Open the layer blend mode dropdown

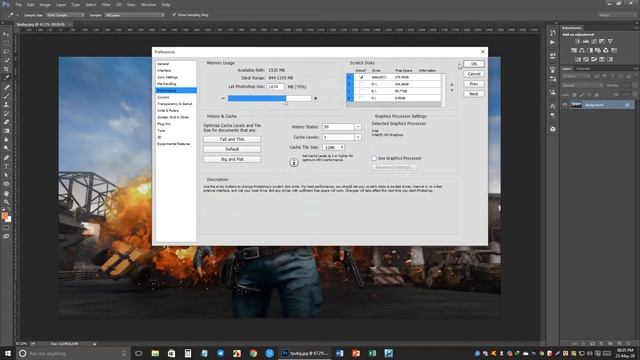[x=582, y=85]
